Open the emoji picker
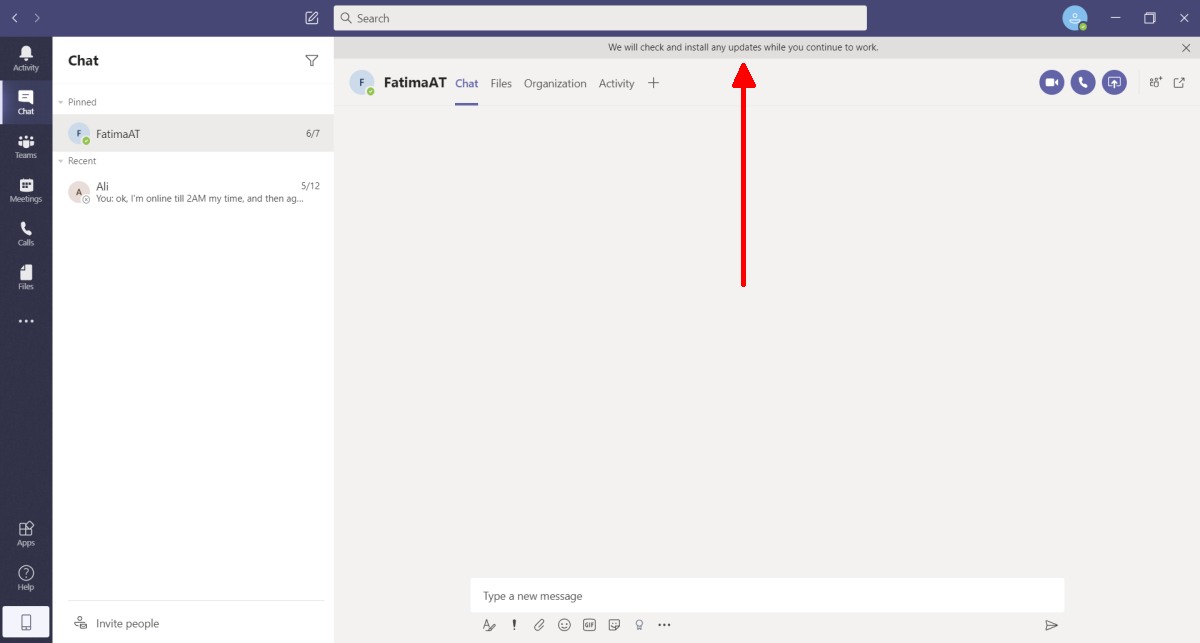The image size is (1200, 643). pos(564,625)
